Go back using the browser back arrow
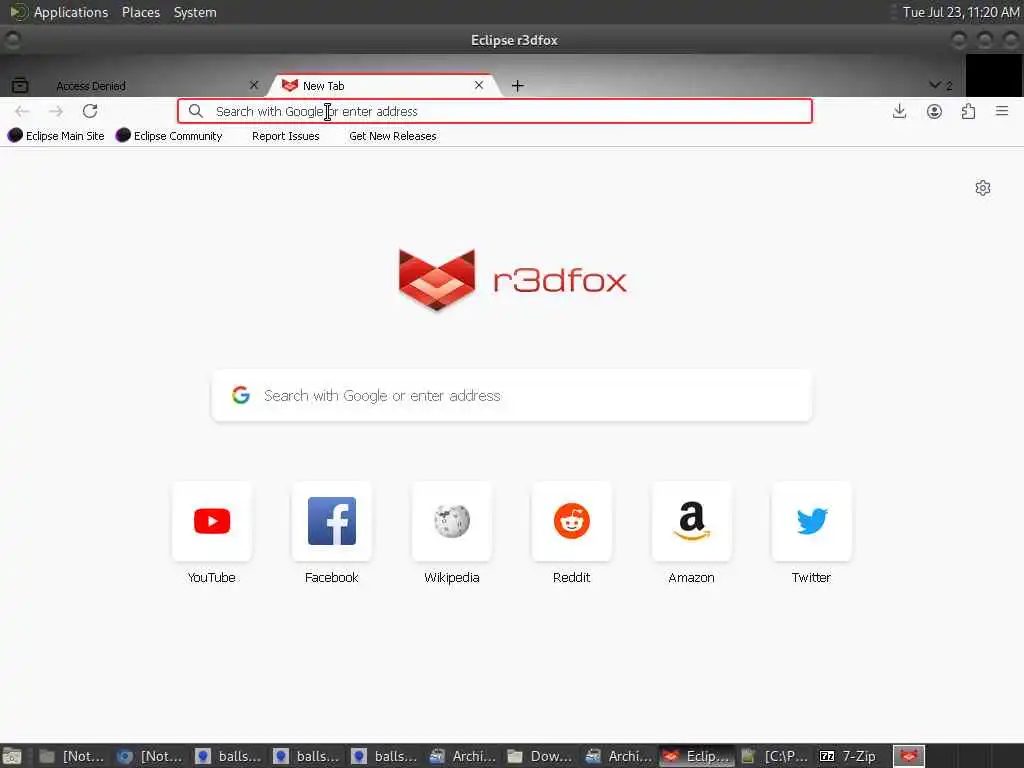The width and height of the screenshot is (1024, 768). coord(22,112)
